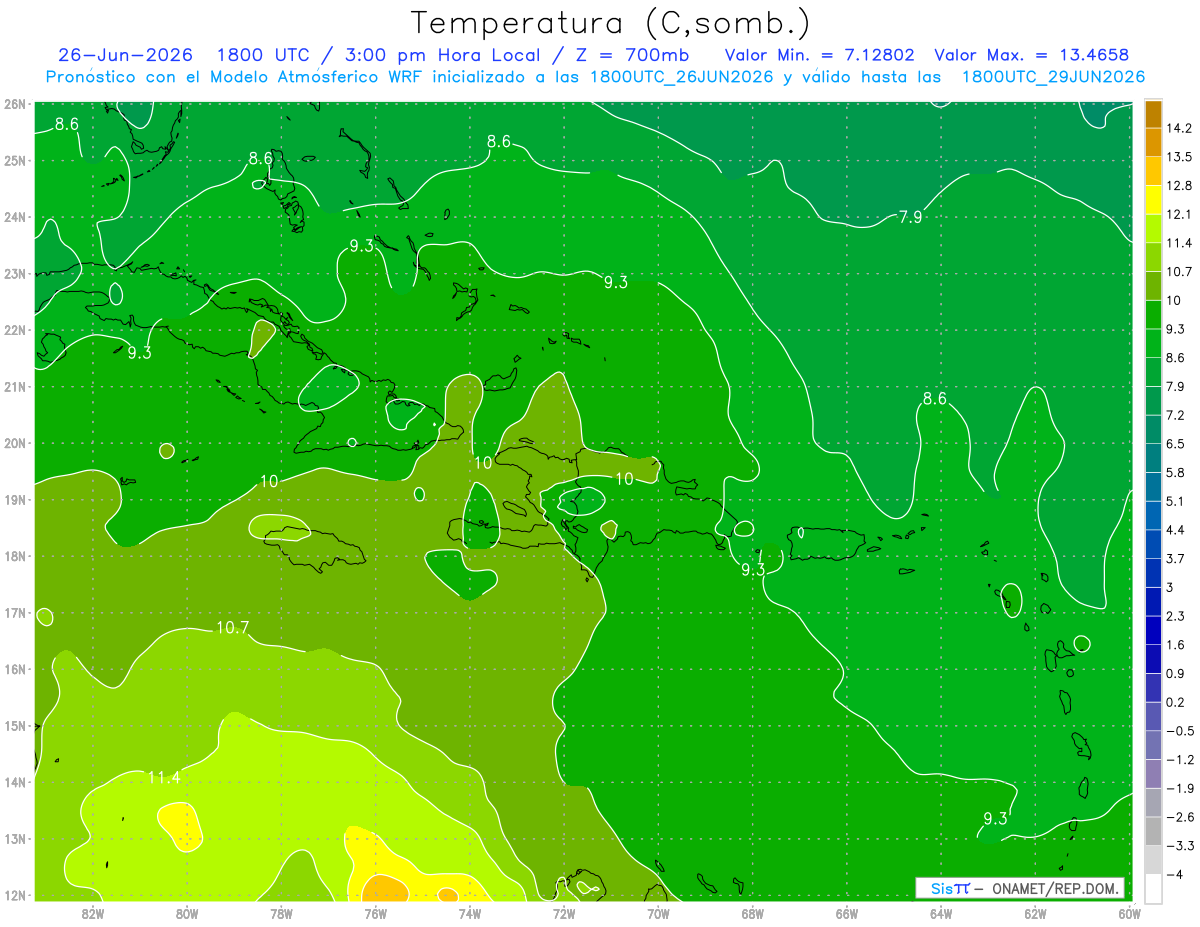Click the "2.3" colorbar value
Viewport: 1200px width, 927px height.
[x=1176, y=616]
